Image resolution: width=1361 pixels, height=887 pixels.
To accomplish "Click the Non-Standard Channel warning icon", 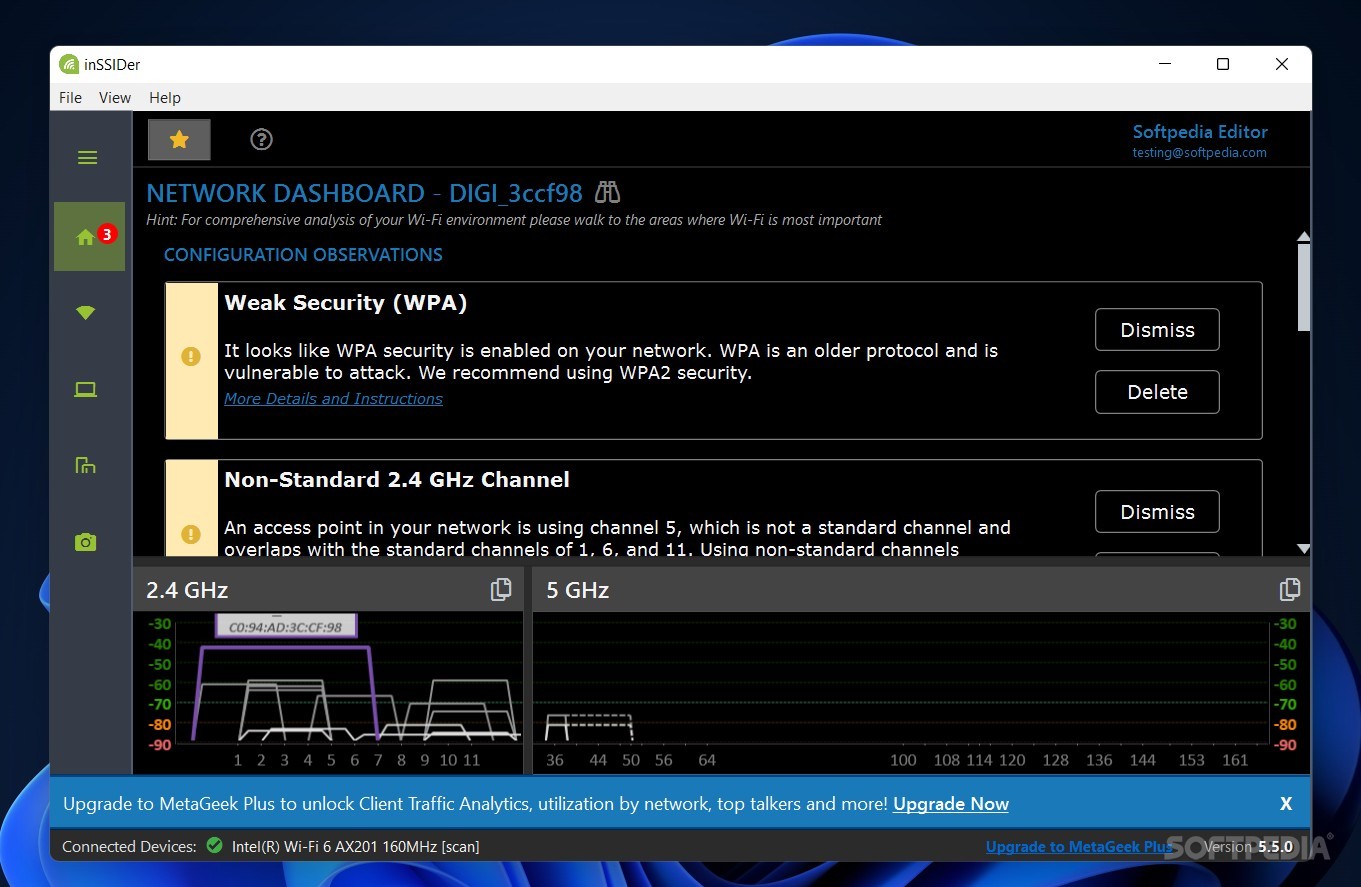I will 191,534.
